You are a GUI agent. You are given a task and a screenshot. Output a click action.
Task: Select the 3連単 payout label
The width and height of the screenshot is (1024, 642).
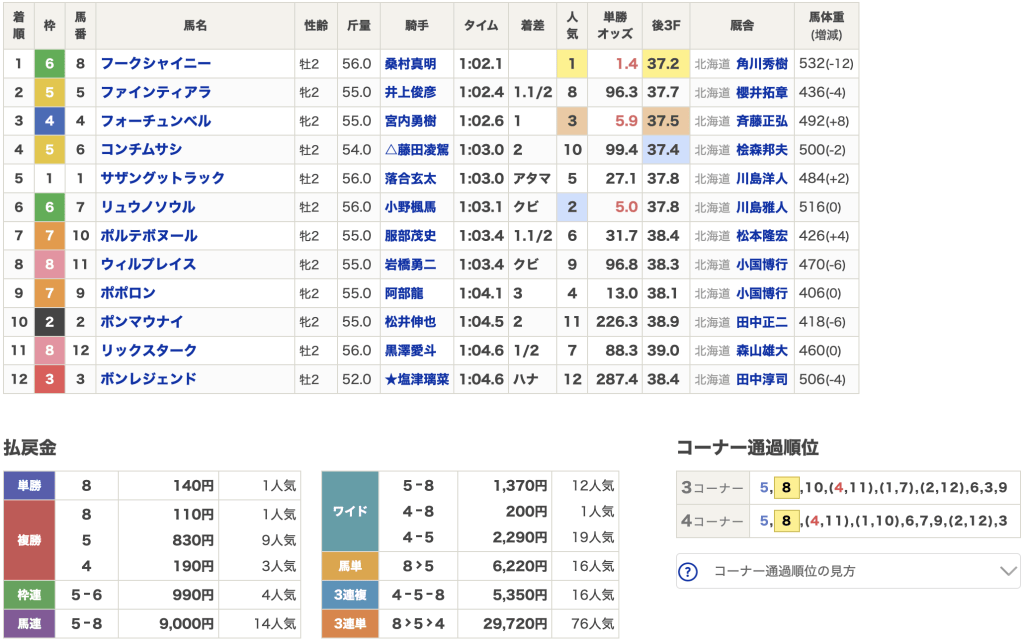click(350, 624)
